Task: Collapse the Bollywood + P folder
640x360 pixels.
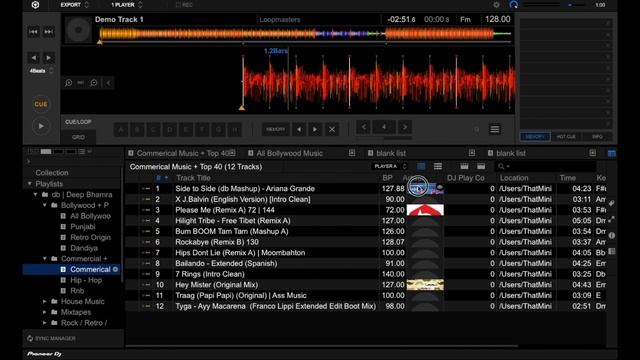Action: click(x=45, y=205)
